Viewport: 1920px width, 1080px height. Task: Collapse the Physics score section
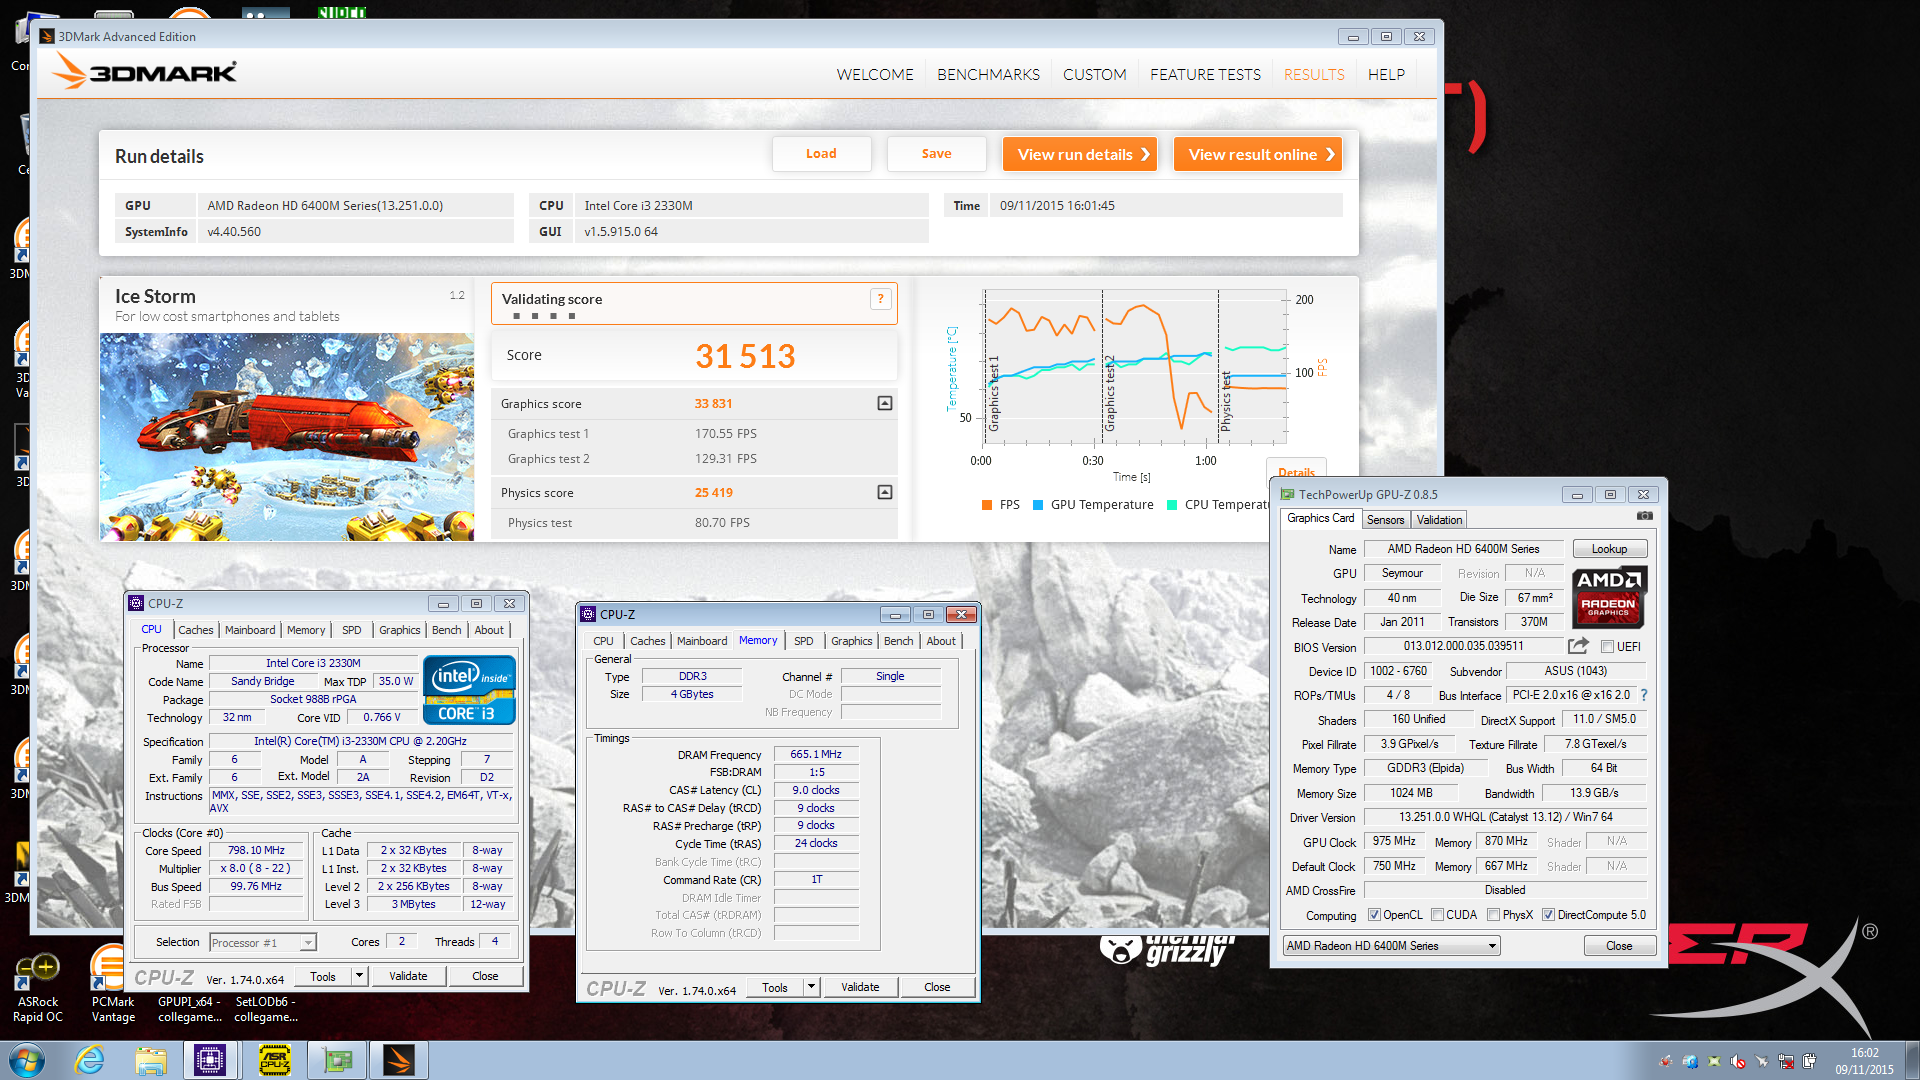click(x=885, y=492)
